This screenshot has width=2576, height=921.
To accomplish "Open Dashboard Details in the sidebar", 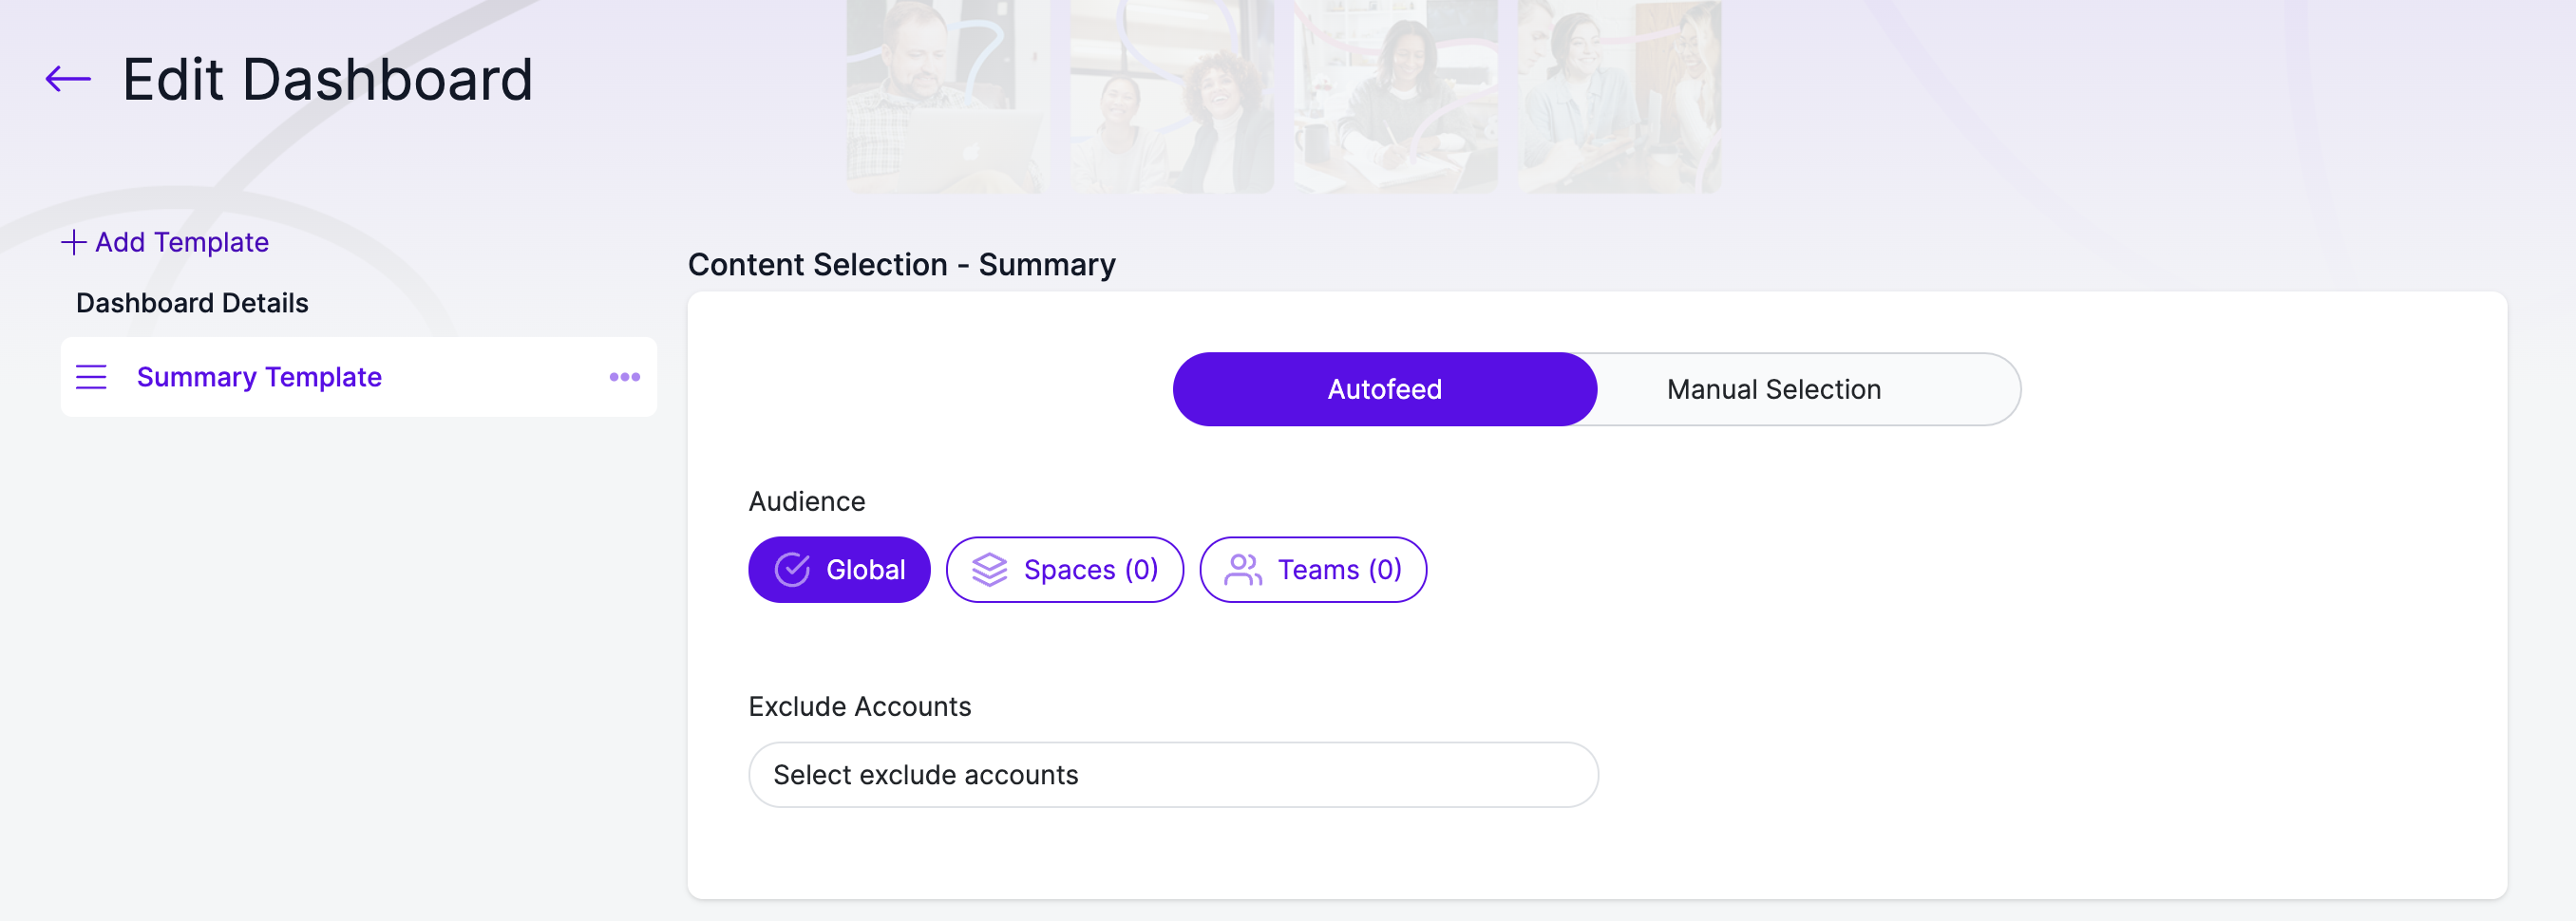I will click(x=192, y=303).
